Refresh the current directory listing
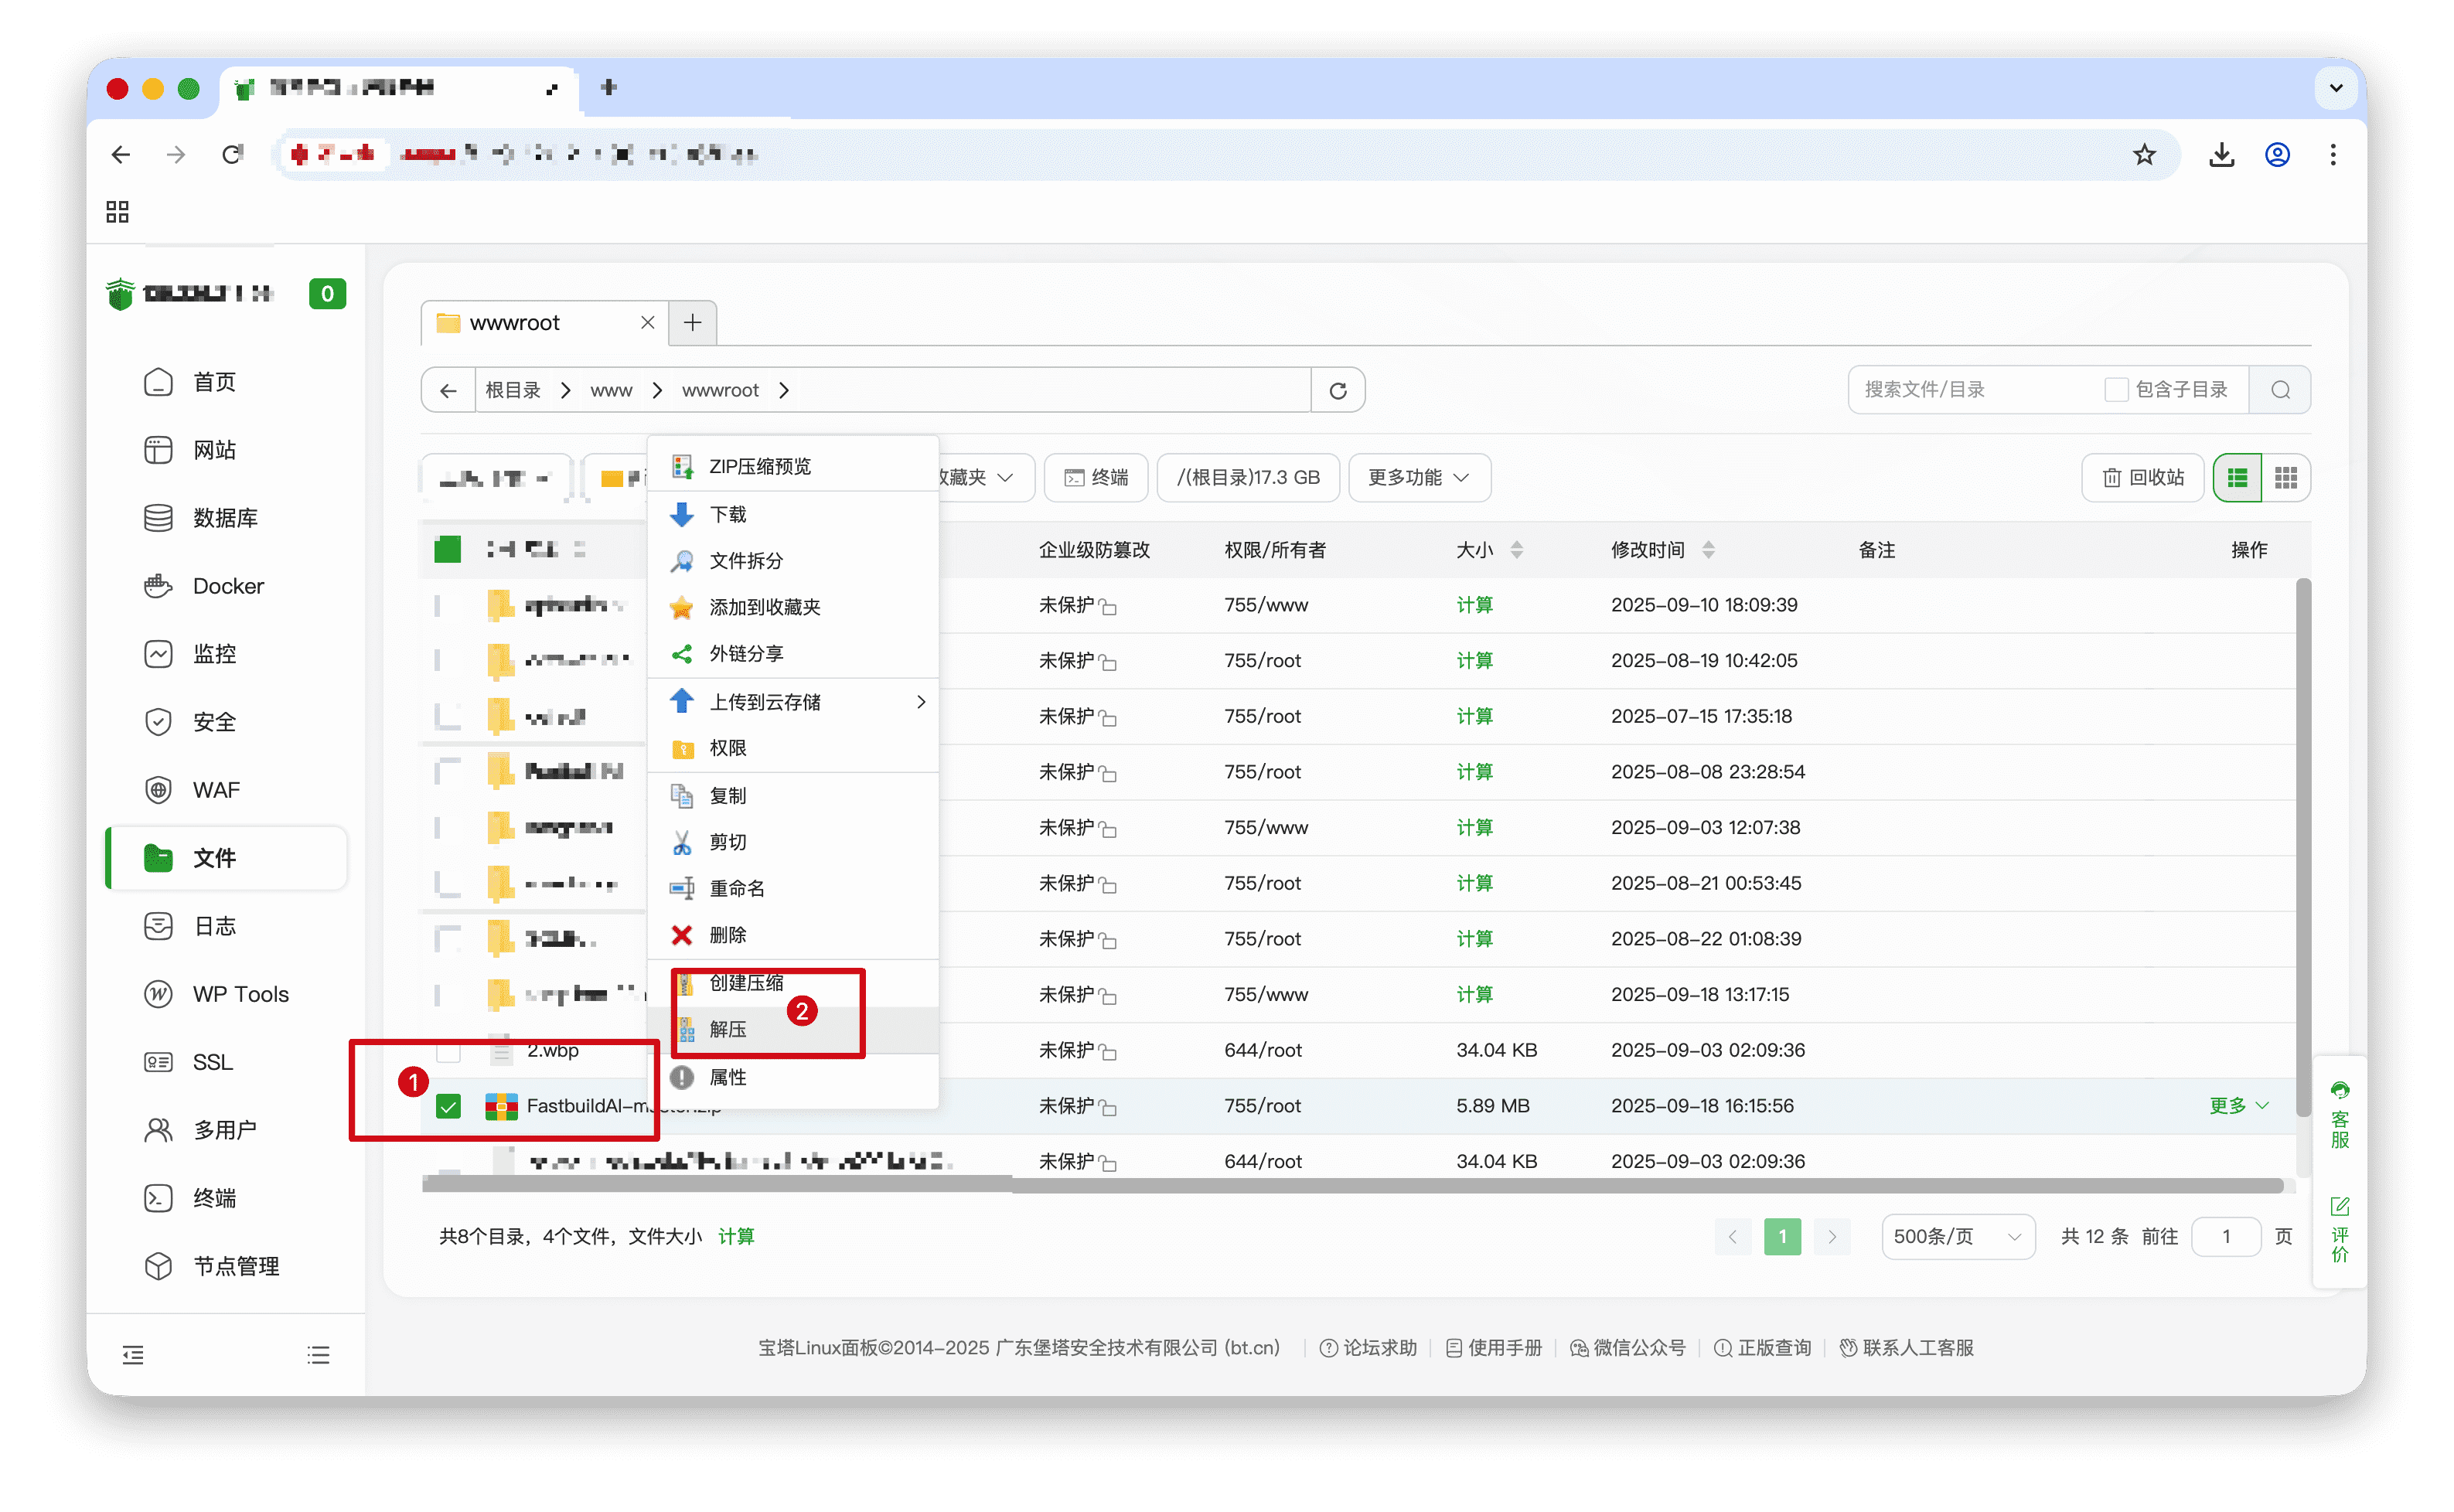 1339,389
